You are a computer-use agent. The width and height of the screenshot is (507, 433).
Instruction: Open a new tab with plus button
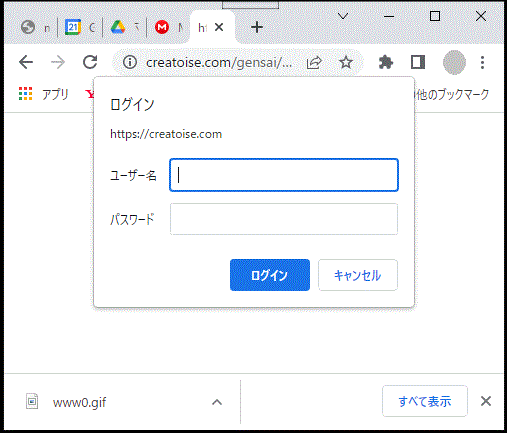257,27
